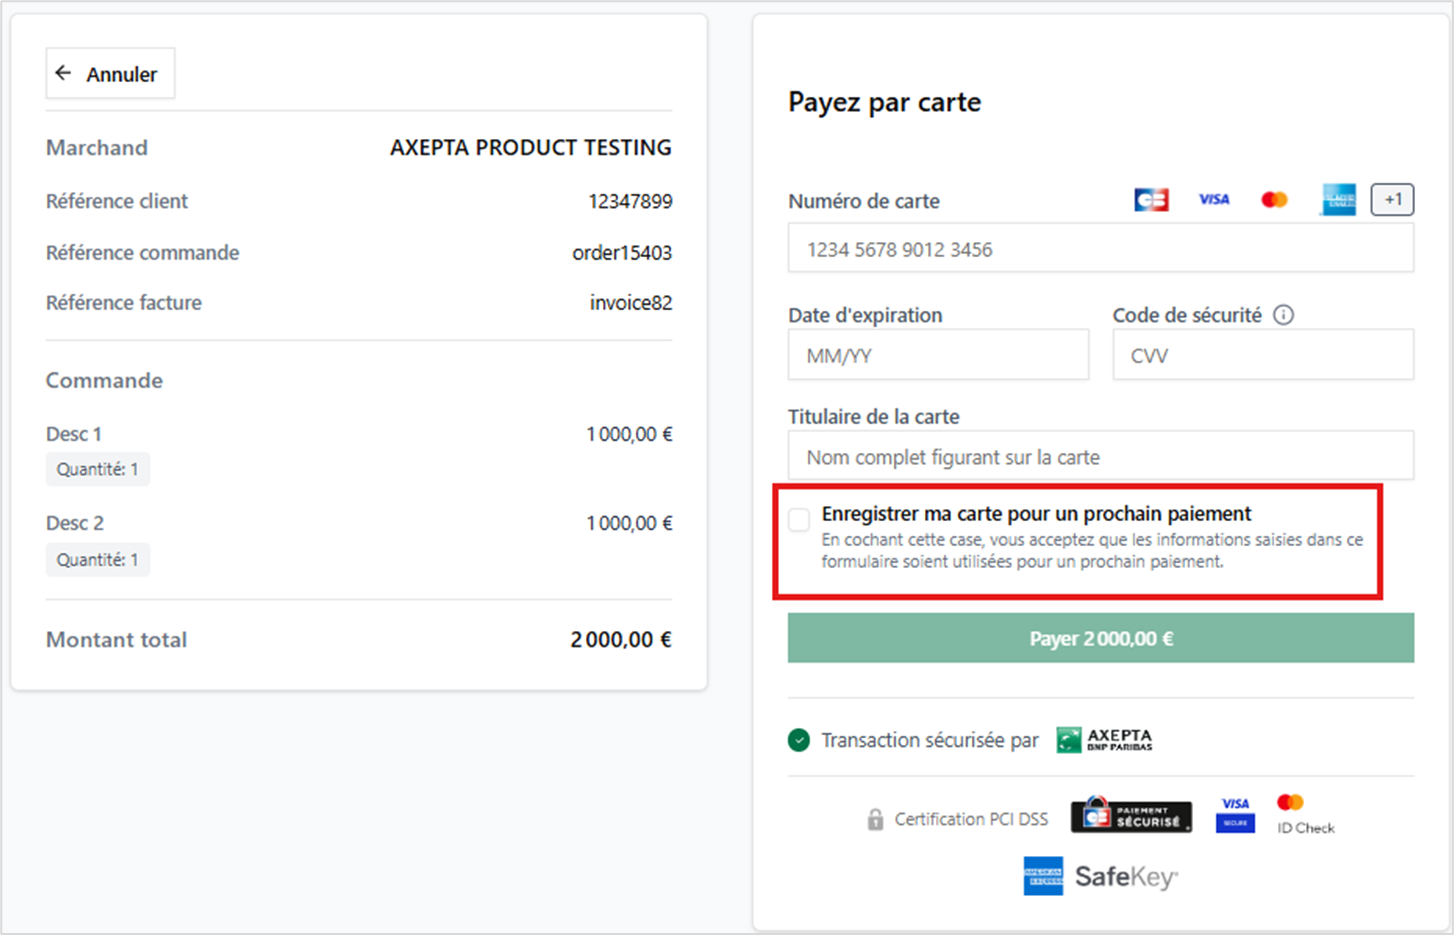
Task: Expand the +1 additional card brands
Action: click(x=1392, y=200)
